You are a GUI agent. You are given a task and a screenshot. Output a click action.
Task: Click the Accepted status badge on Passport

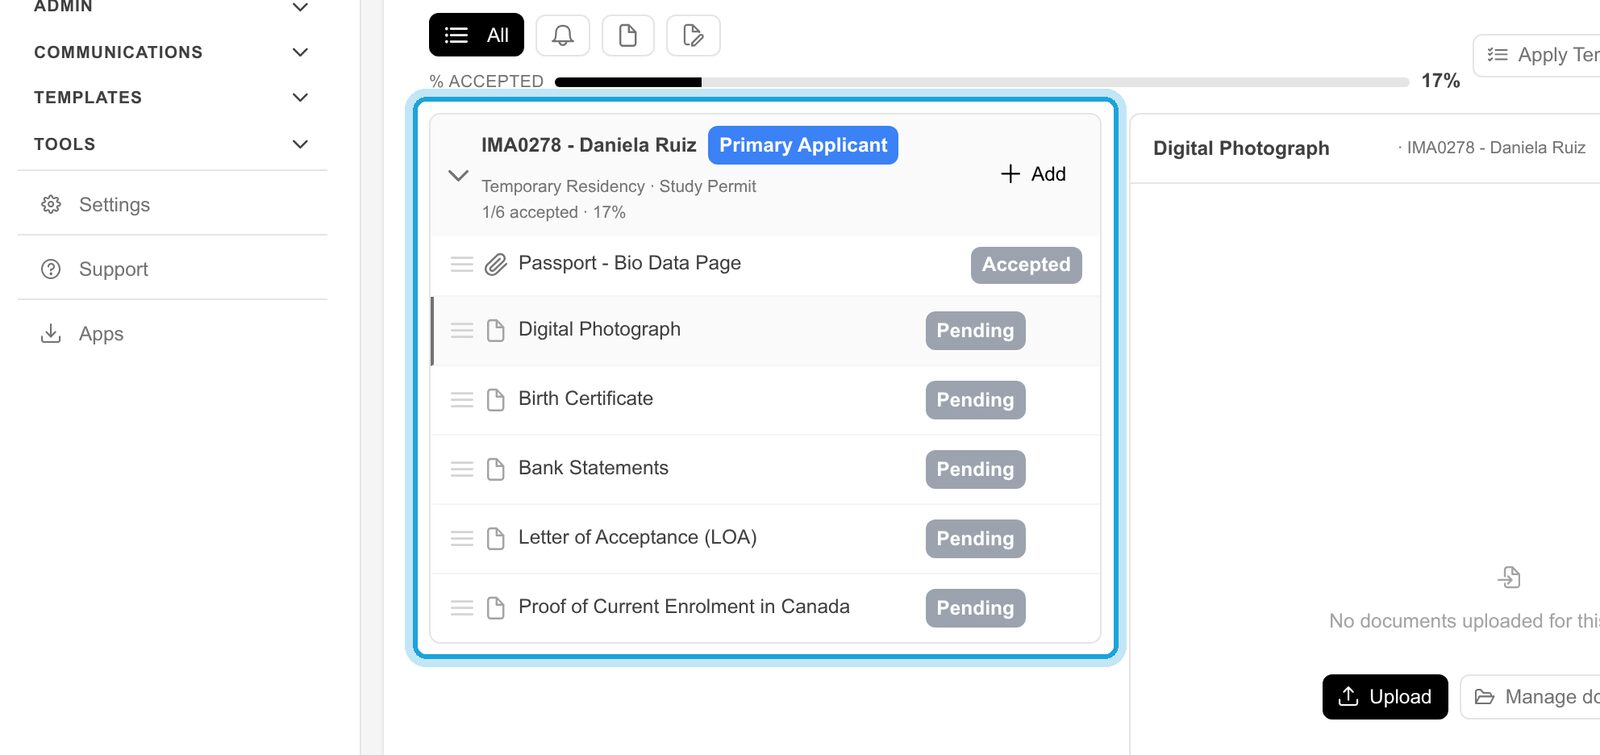coord(1026,265)
